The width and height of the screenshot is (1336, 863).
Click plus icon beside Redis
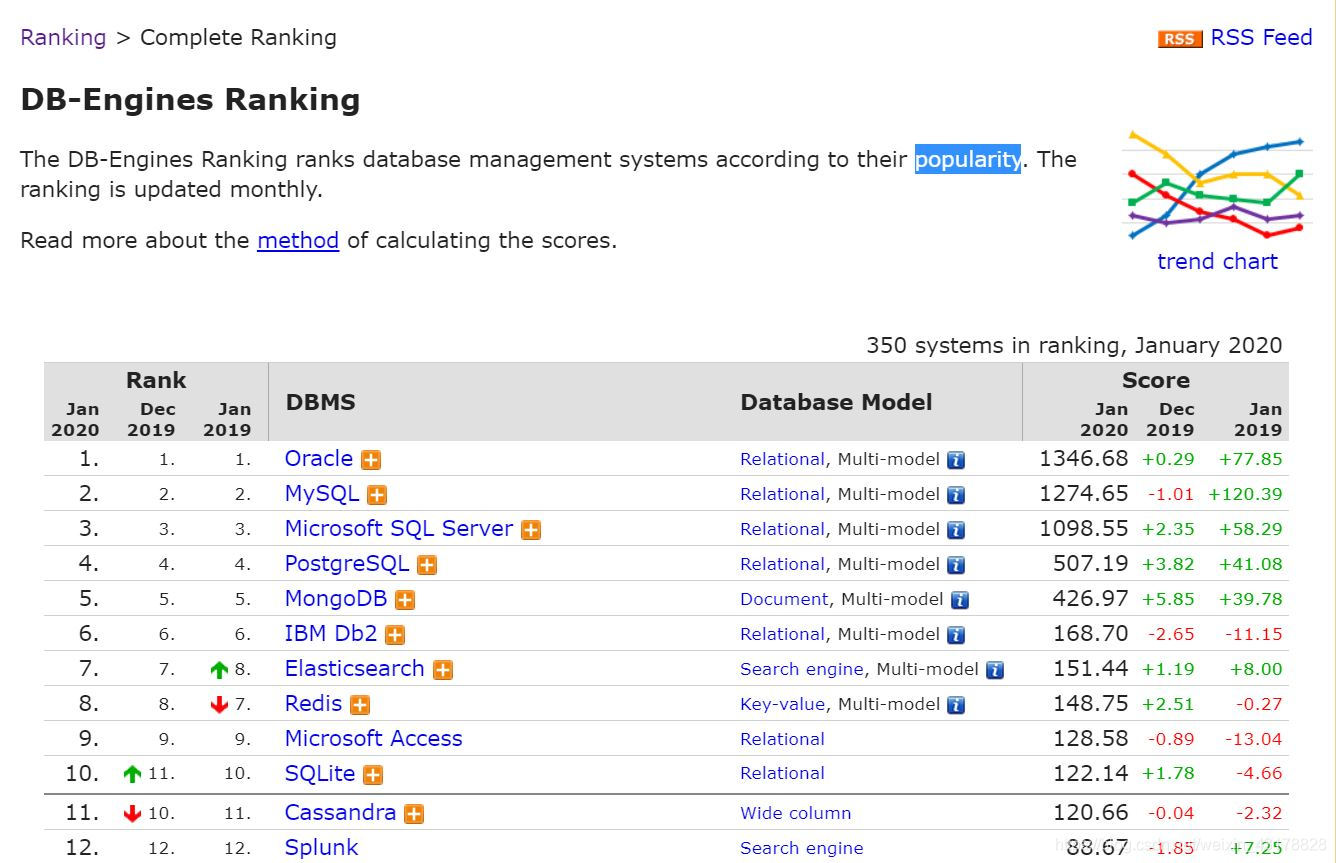click(x=360, y=705)
